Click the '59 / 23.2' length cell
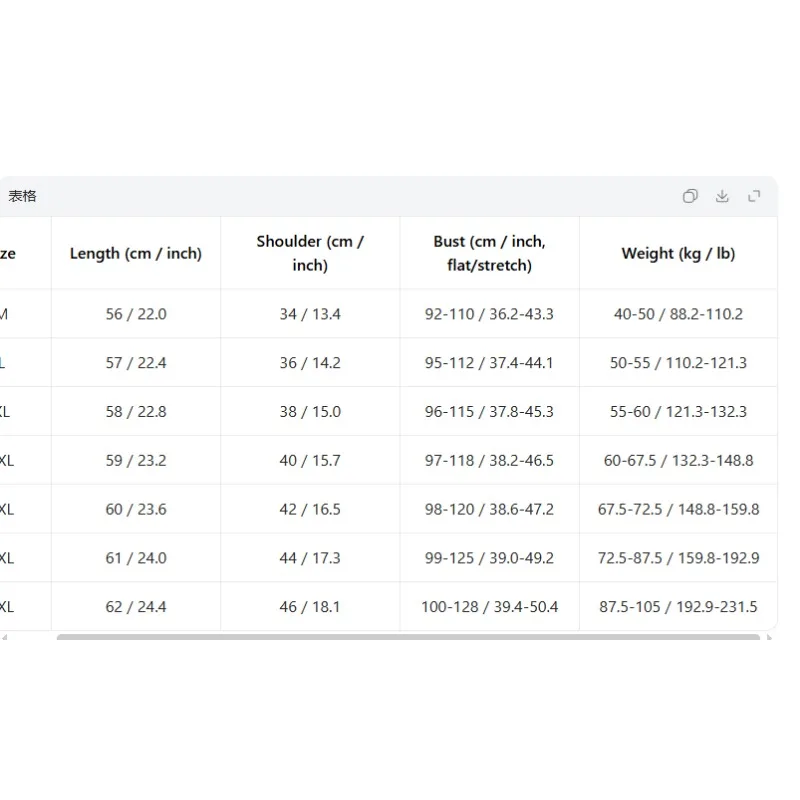This screenshot has width=800, height=800. (x=136, y=461)
